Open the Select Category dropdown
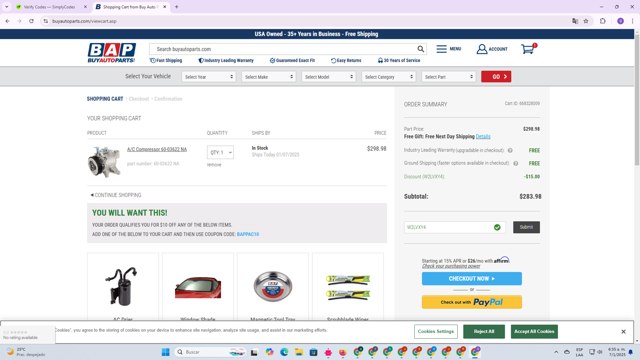Image resolution: width=640 pixels, height=360 pixels. (x=389, y=77)
